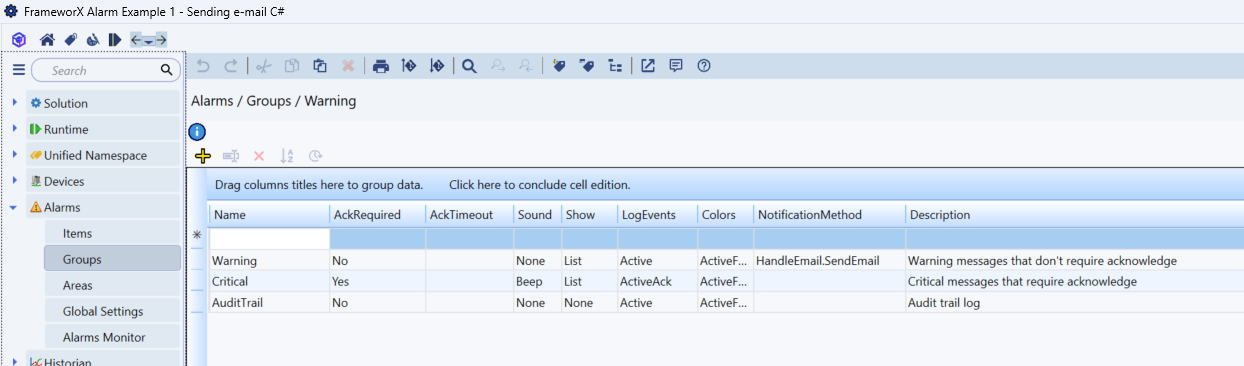
Task: Click 'Click here to conclude cell edition'
Action: pos(539,185)
